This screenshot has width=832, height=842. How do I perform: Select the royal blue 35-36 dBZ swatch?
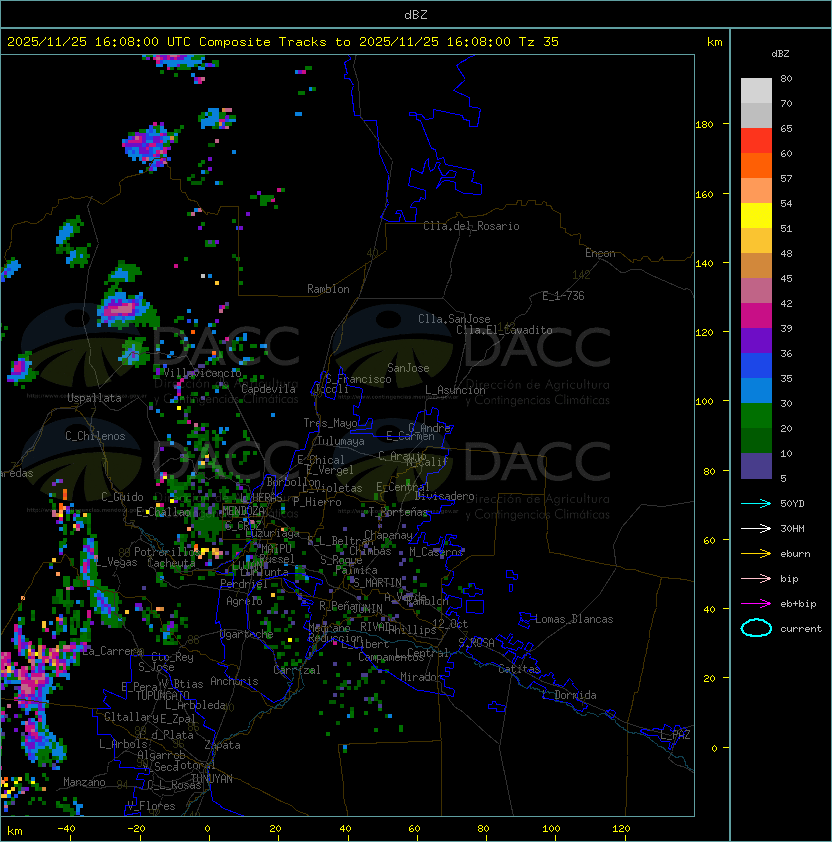pyautogui.click(x=756, y=366)
